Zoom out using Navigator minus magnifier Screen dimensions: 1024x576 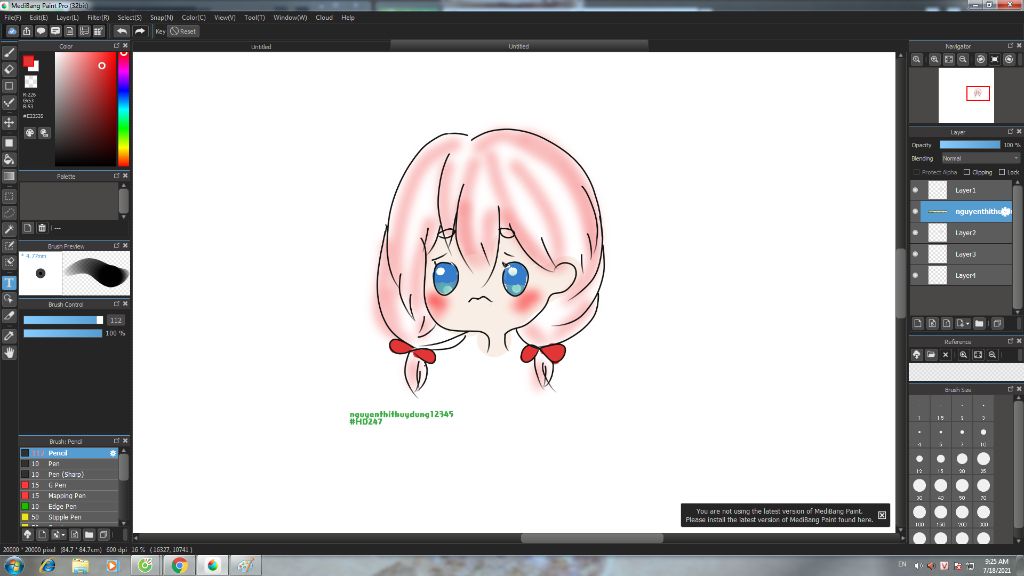tap(963, 59)
